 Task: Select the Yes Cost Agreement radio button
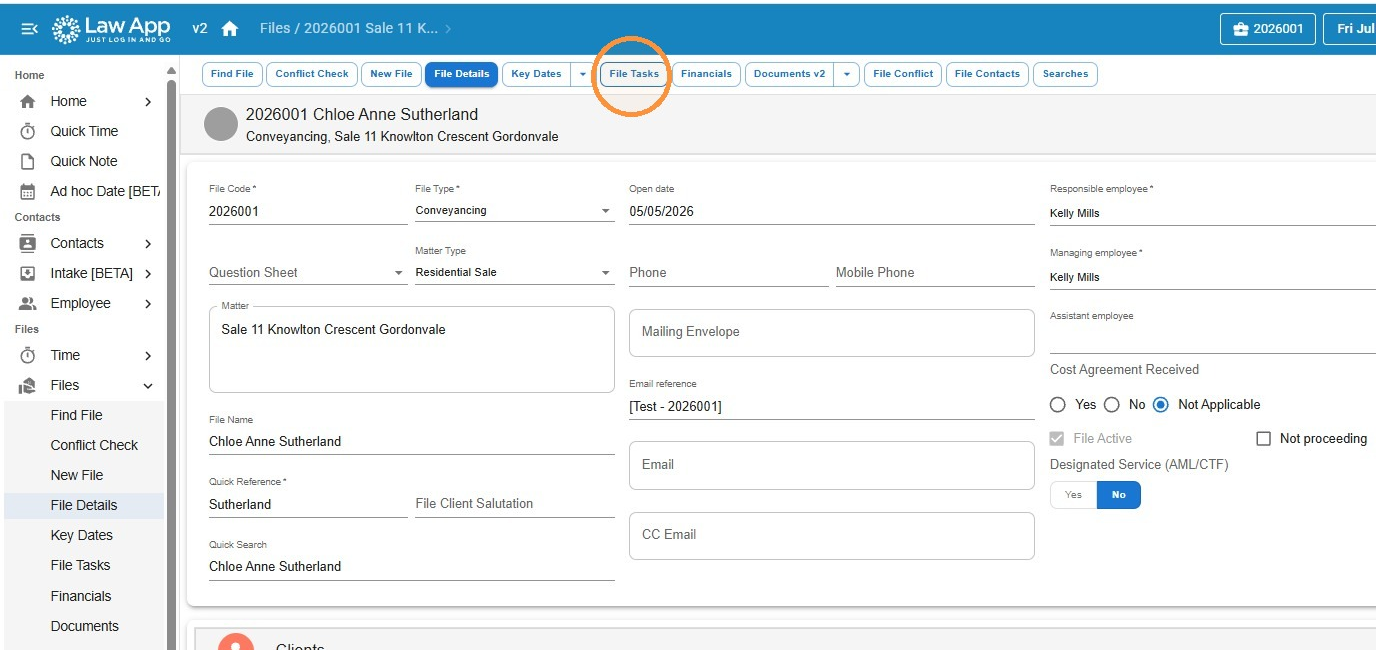pyautogui.click(x=1058, y=405)
